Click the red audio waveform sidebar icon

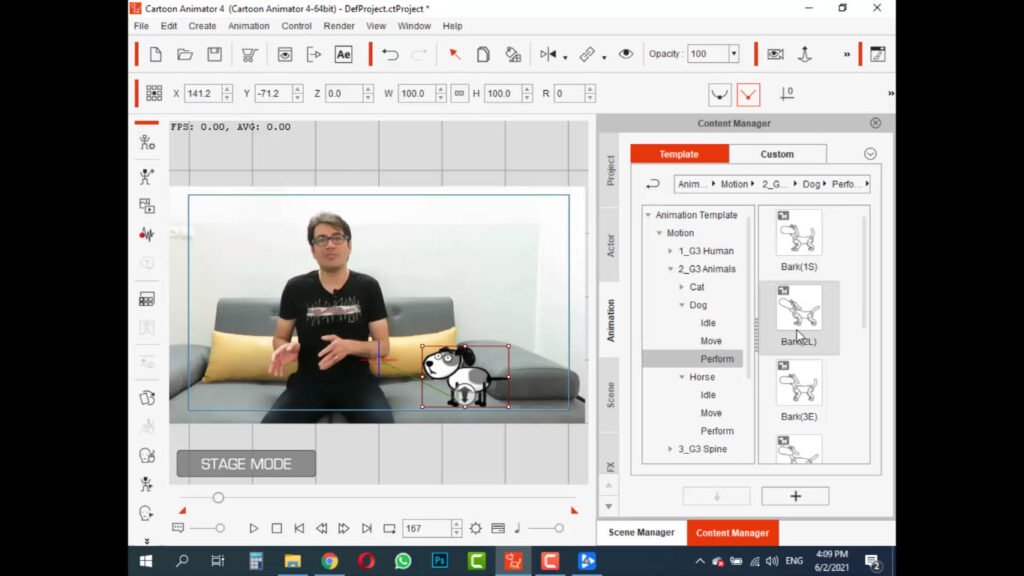pyautogui.click(x=147, y=234)
